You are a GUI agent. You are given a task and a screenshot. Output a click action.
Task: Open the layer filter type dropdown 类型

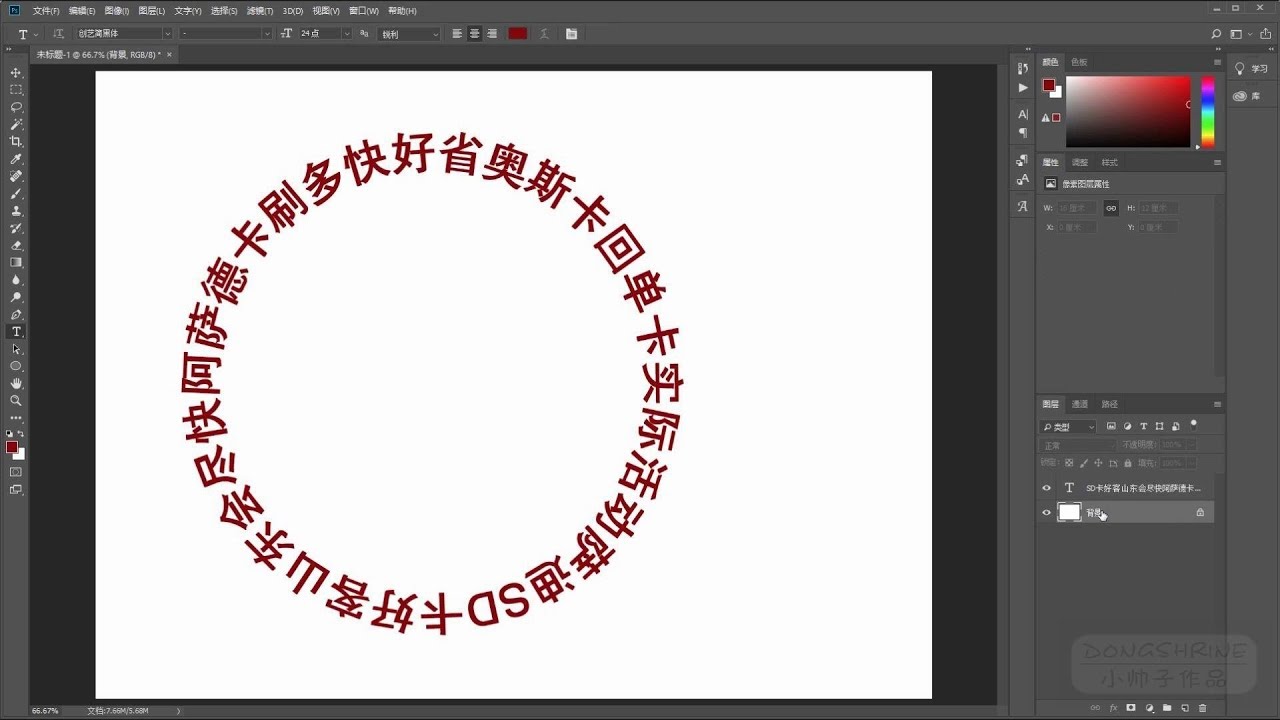(x=1069, y=427)
